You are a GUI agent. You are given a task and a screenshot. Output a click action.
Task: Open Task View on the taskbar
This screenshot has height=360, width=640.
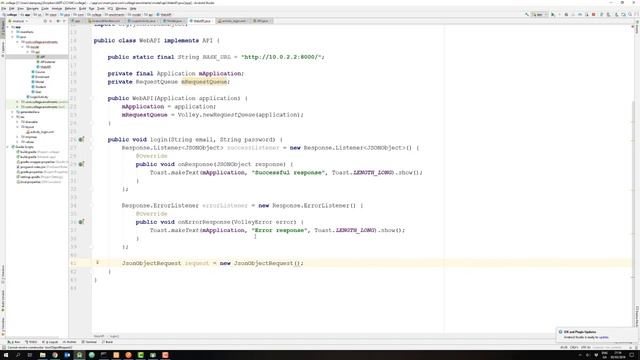click(x=30, y=355)
